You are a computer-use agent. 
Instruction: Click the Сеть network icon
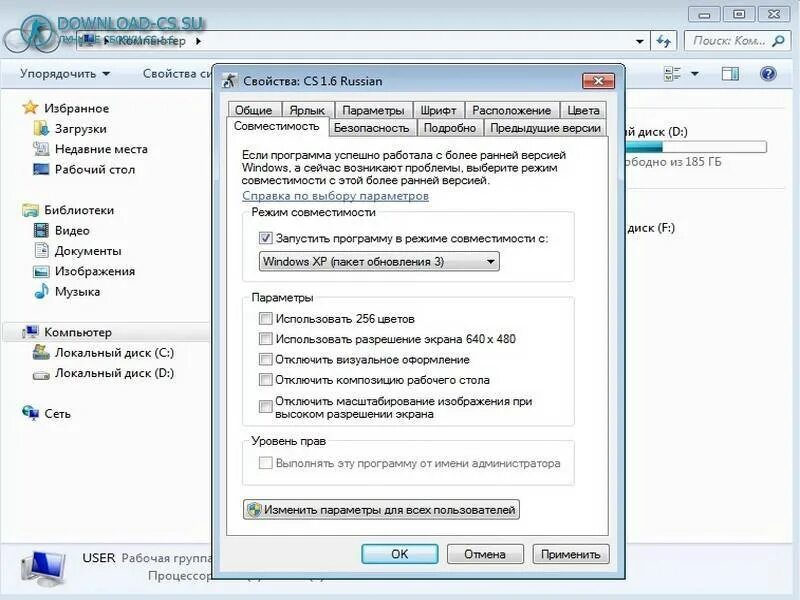click(x=30, y=413)
